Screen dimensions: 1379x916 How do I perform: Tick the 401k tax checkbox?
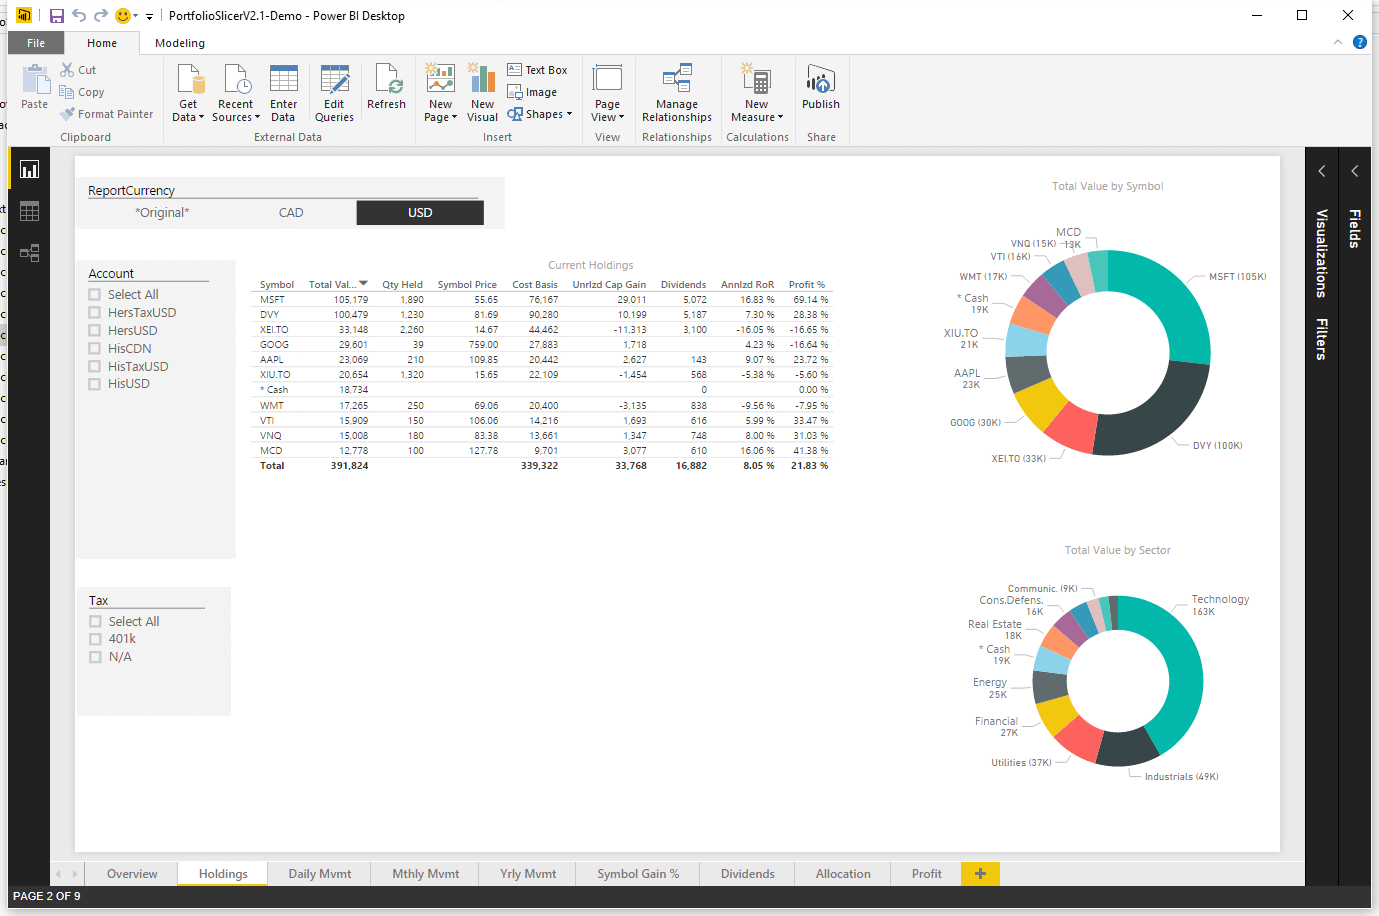[x=96, y=639]
